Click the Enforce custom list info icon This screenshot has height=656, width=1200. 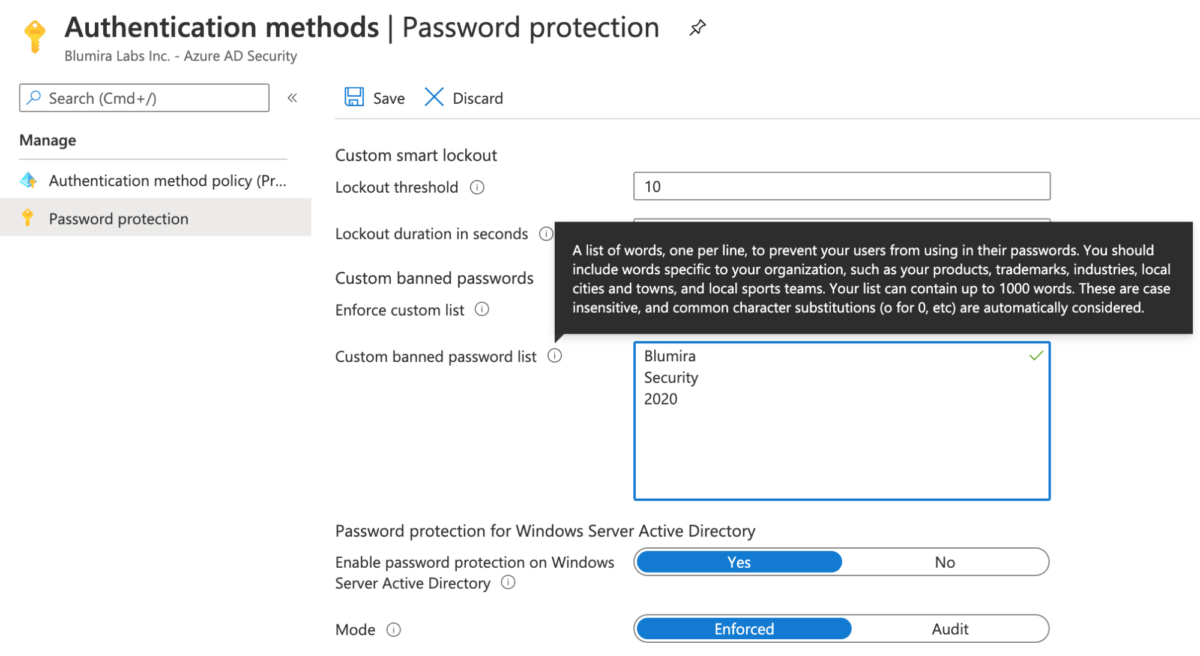482,310
